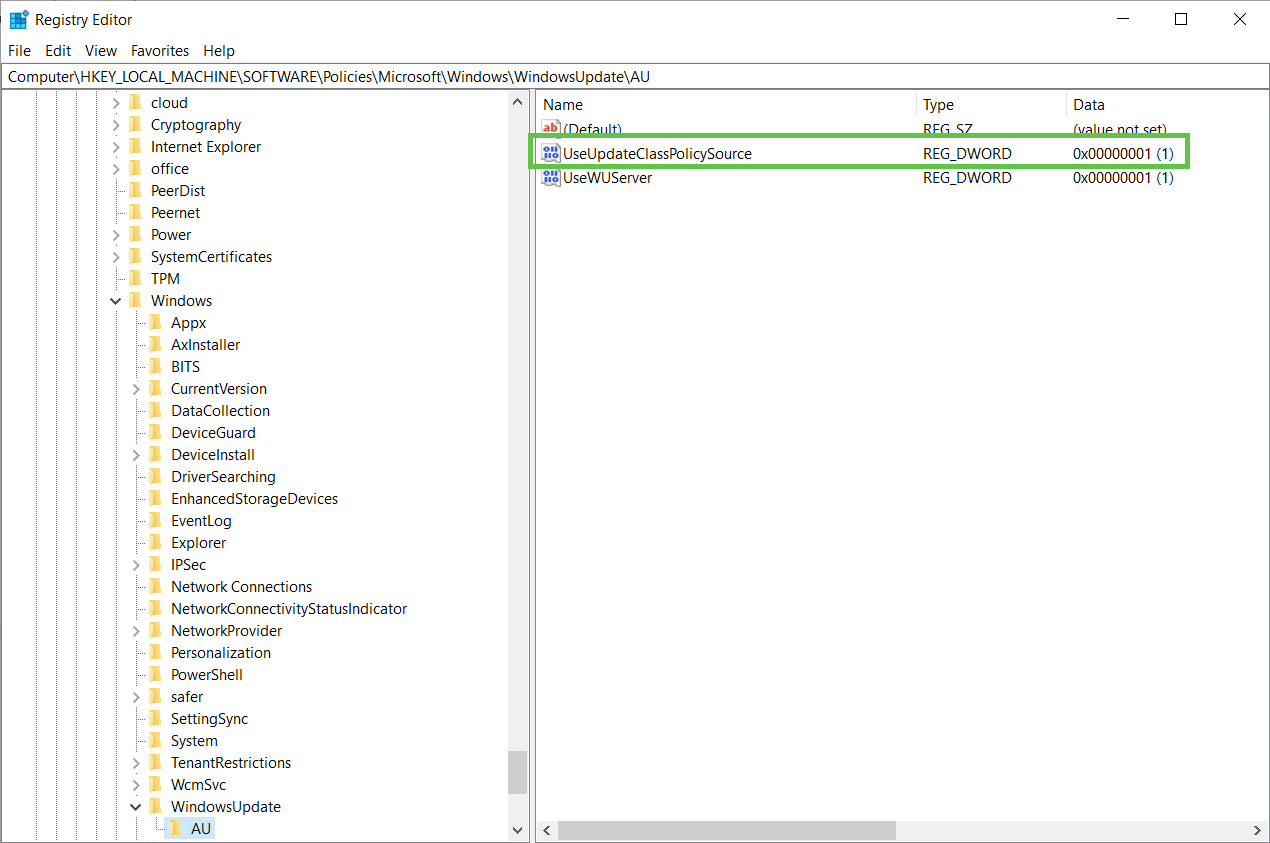Select the UseWUServer value name
The height and width of the screenshot is (843, 1270).
[607, 177]
